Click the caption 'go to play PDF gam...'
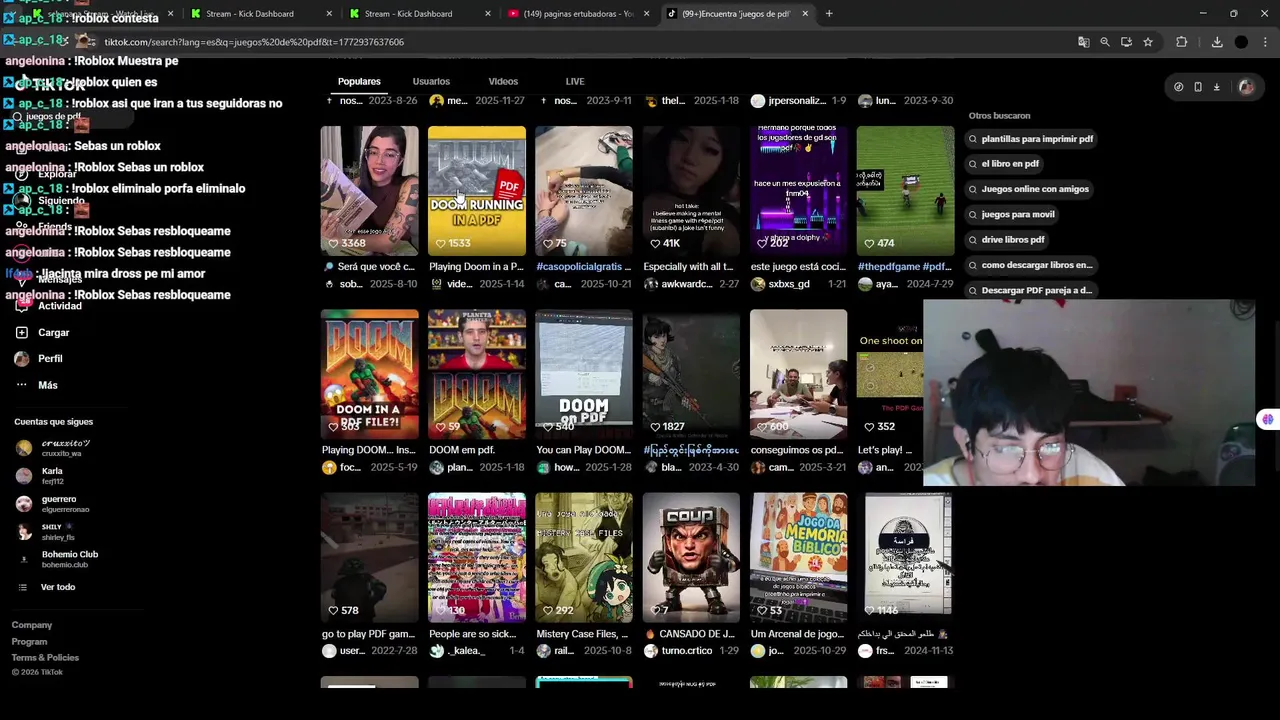 coord(368,634)
